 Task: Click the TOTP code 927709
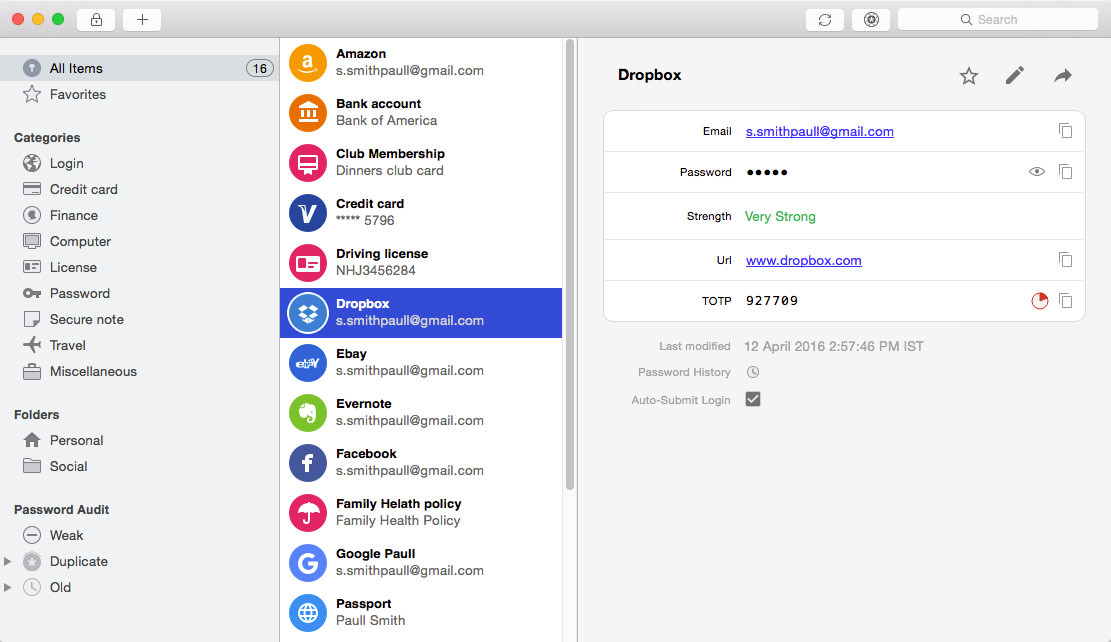pyautogui.click(x=772, y=300)
